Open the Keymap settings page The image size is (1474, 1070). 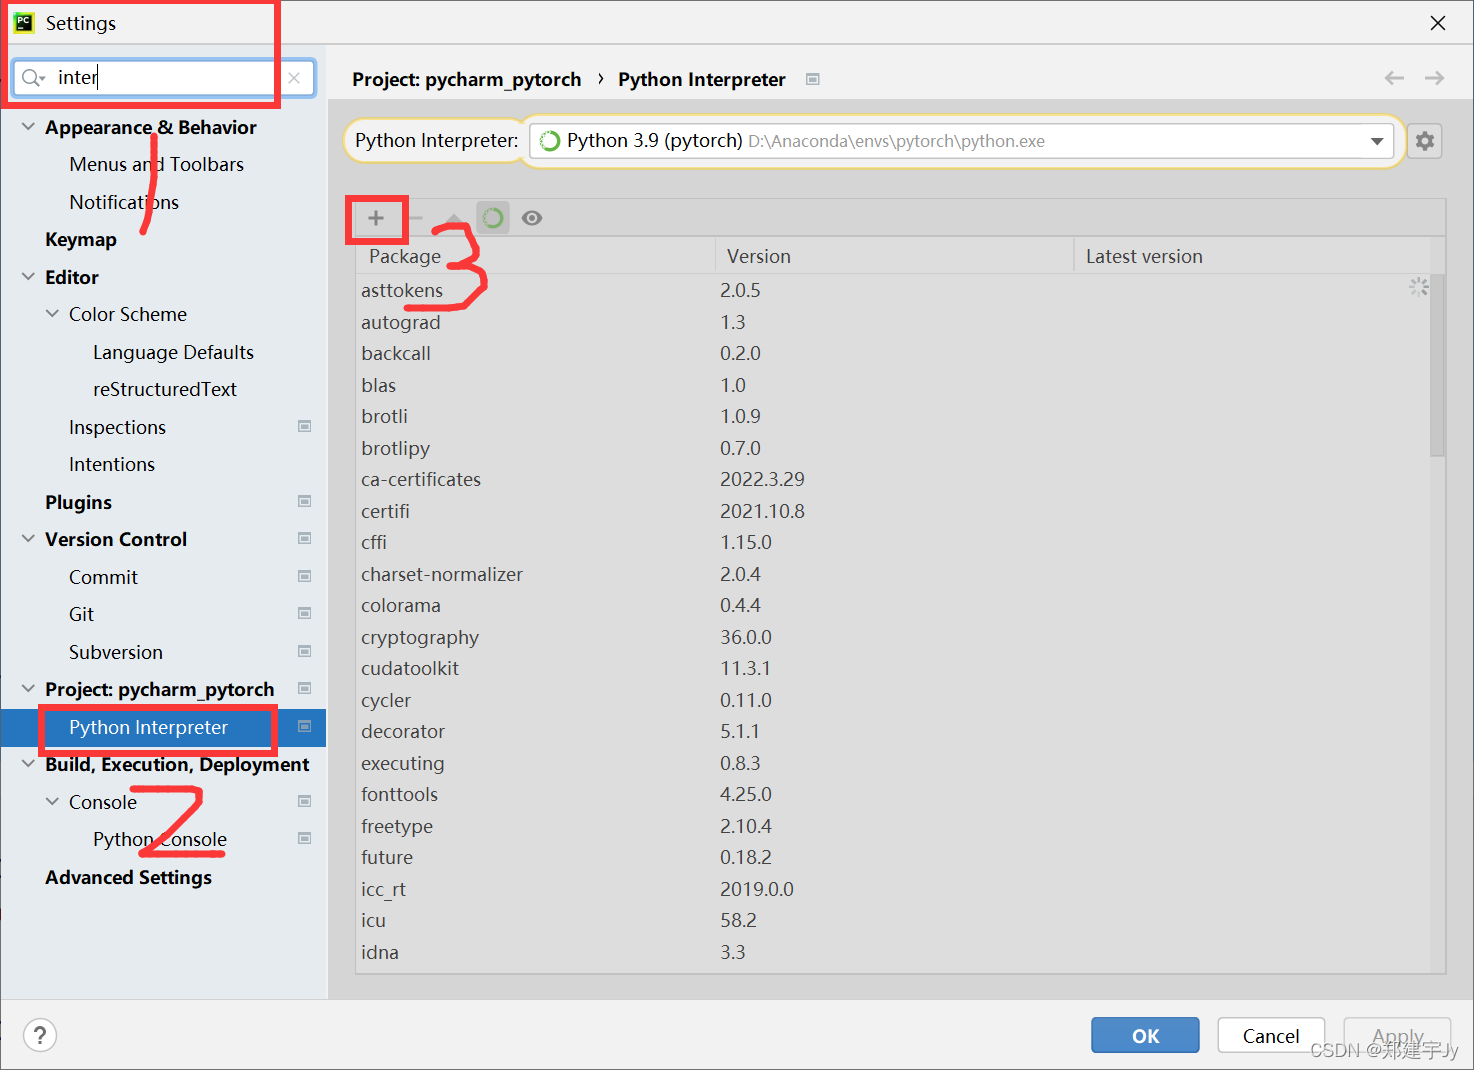81,239
